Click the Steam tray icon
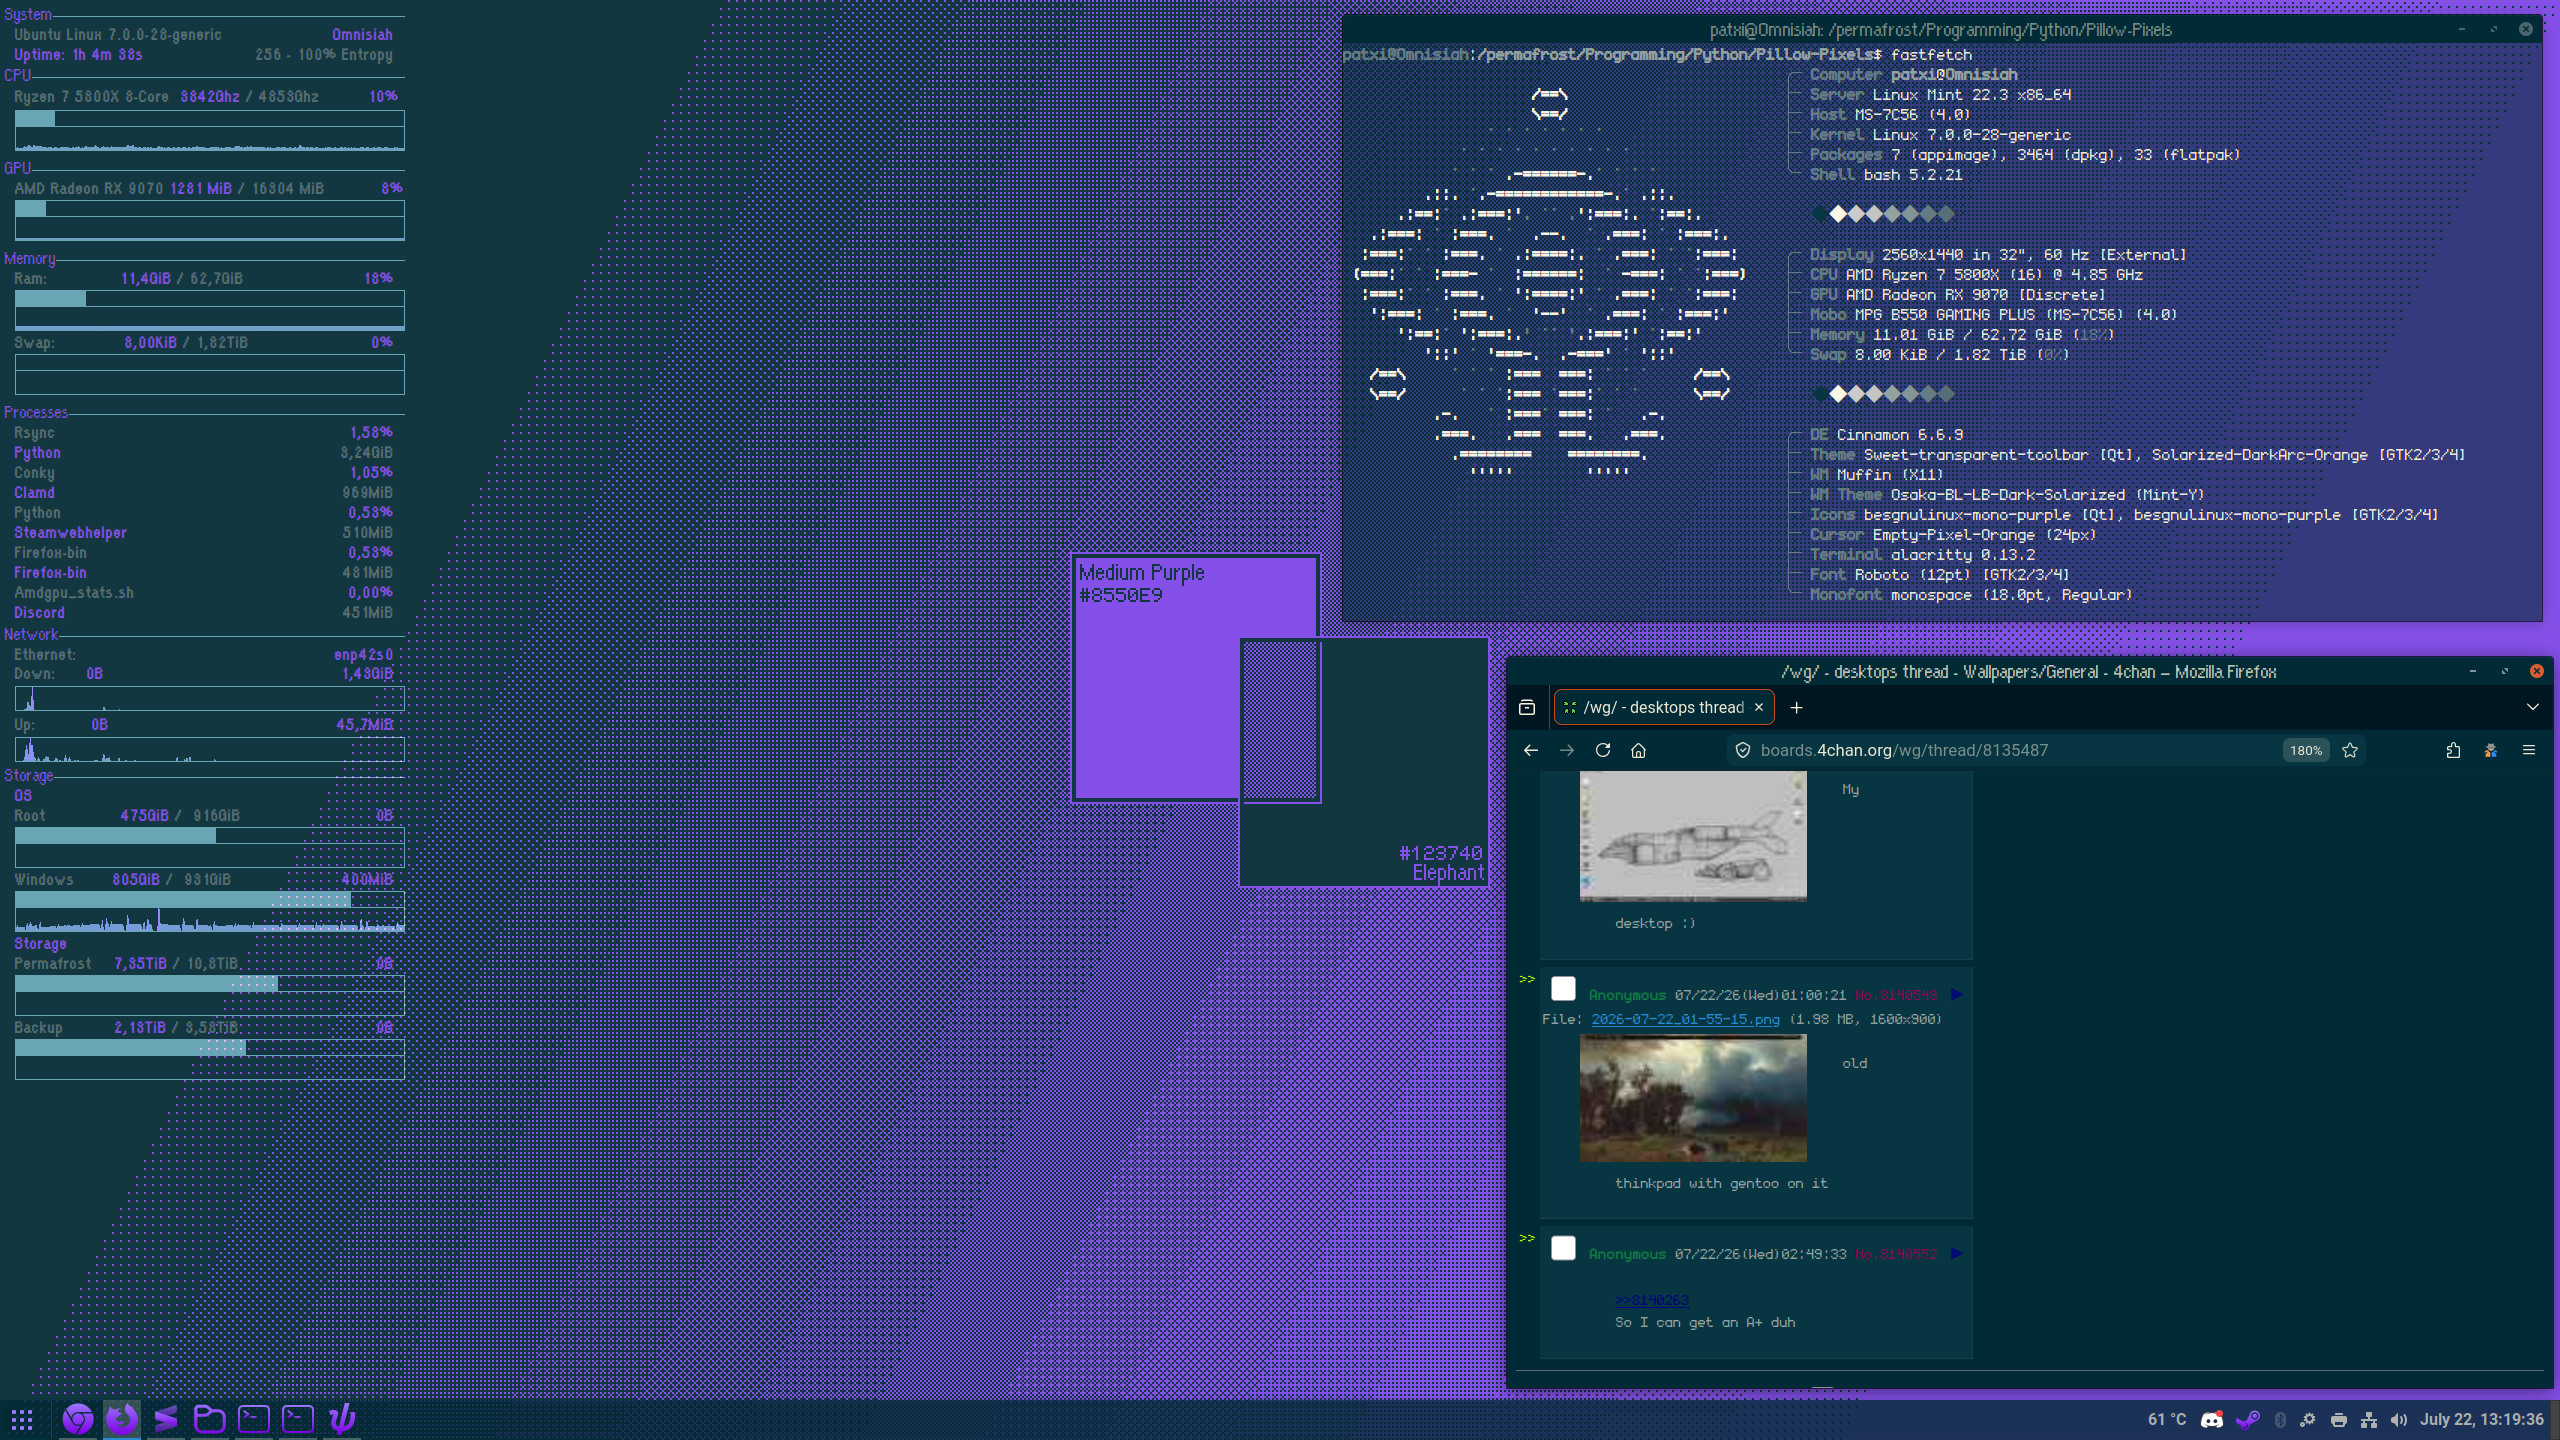The width and height of the screenshot is (2560, 1440). [x=2248, y=1420]
